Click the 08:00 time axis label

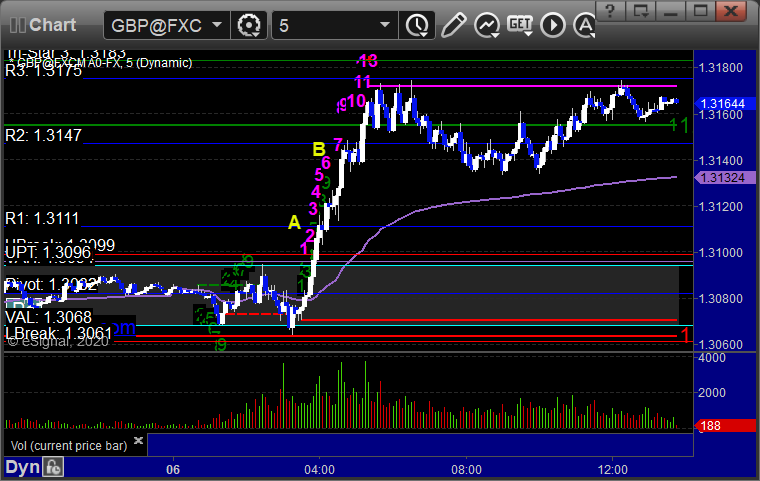point(466,470)
